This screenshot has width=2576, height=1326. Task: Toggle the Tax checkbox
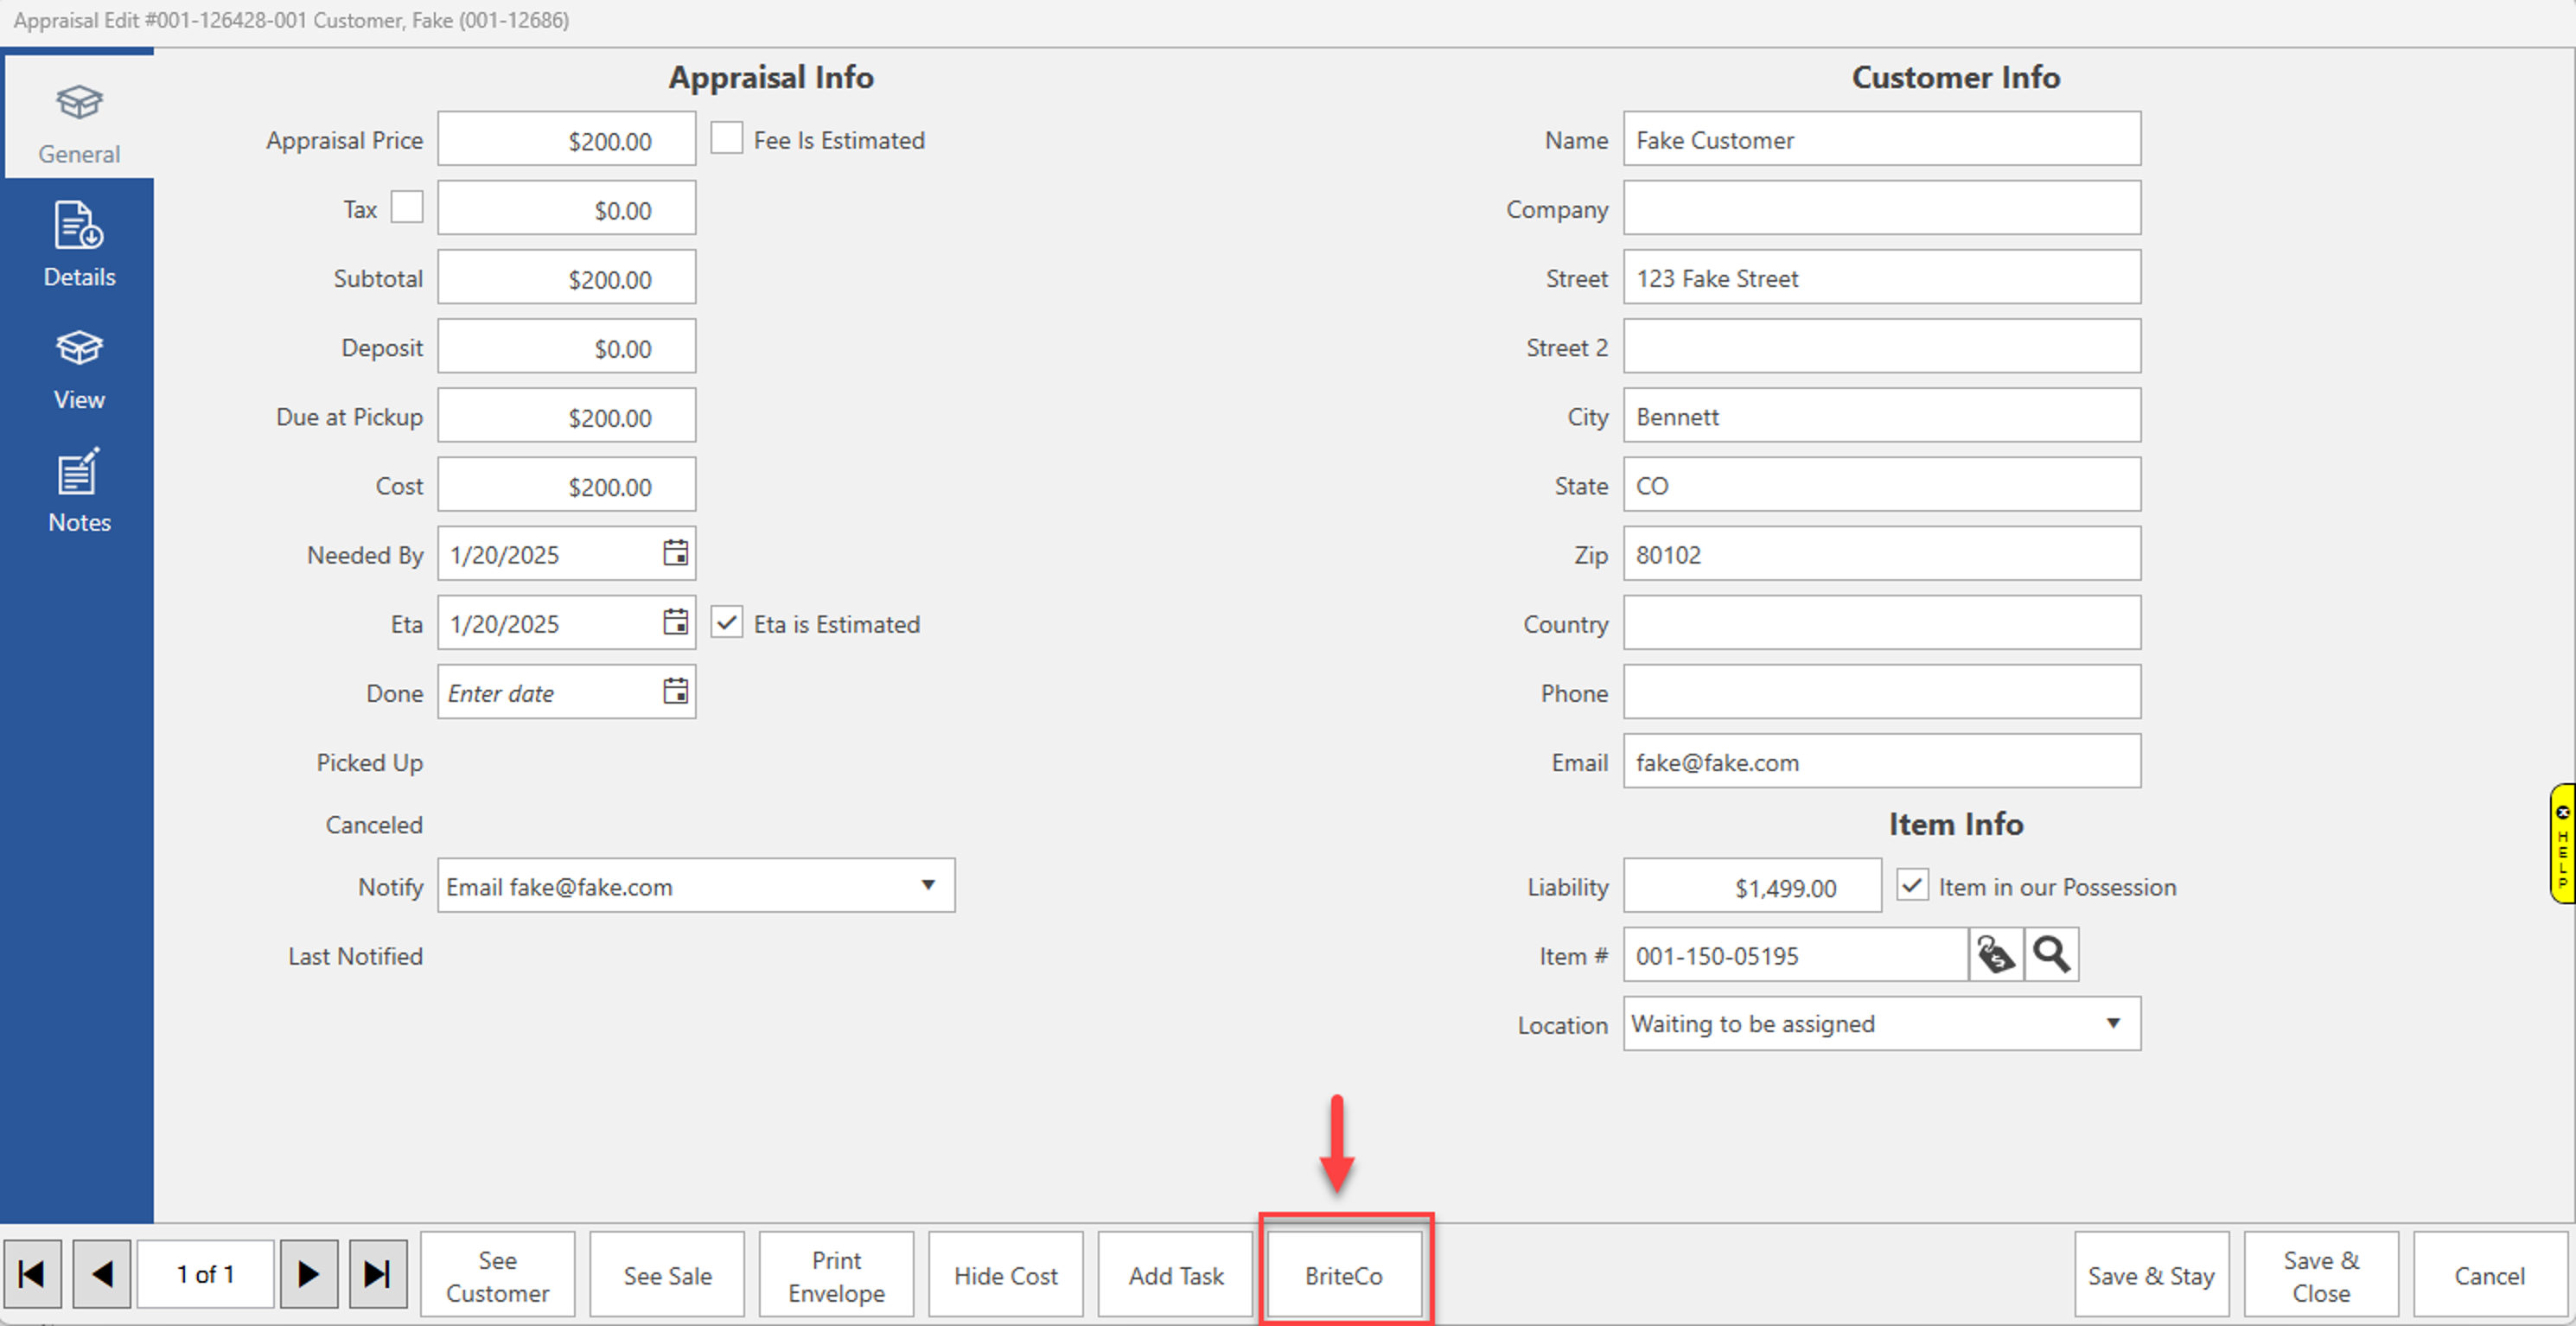tap(406, 207)
